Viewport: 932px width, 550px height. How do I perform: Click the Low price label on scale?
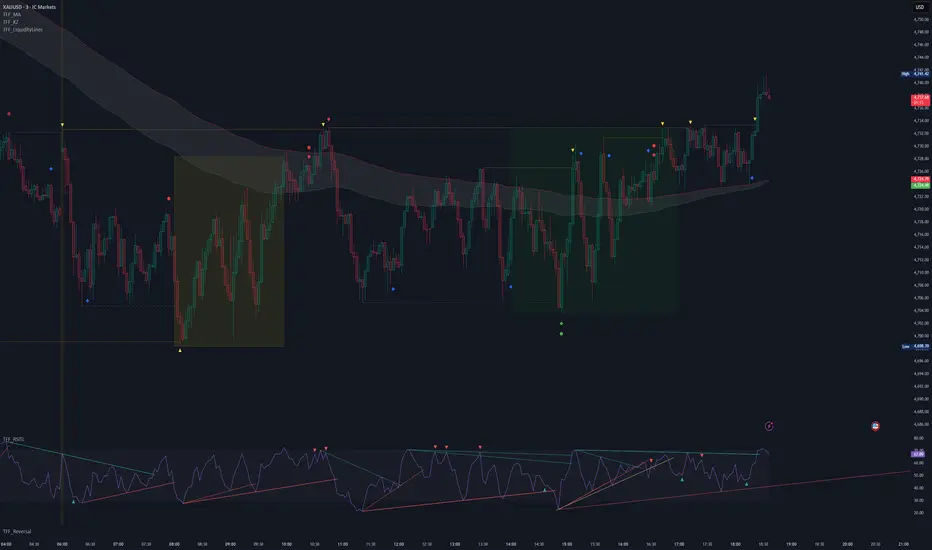915,346
